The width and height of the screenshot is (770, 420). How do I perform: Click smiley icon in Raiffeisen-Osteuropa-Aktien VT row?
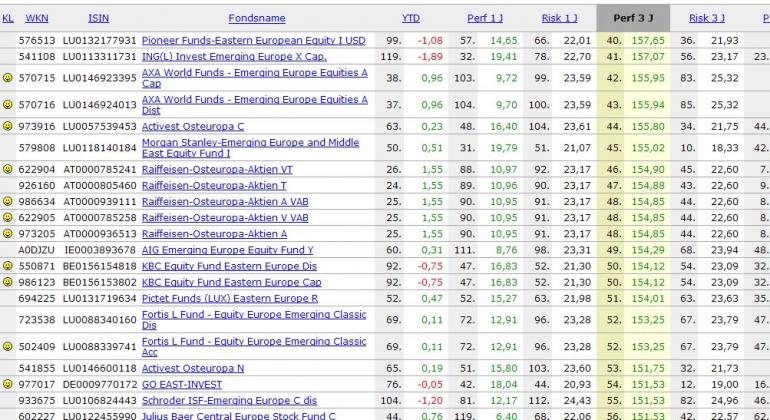click(x=7, y=168)
